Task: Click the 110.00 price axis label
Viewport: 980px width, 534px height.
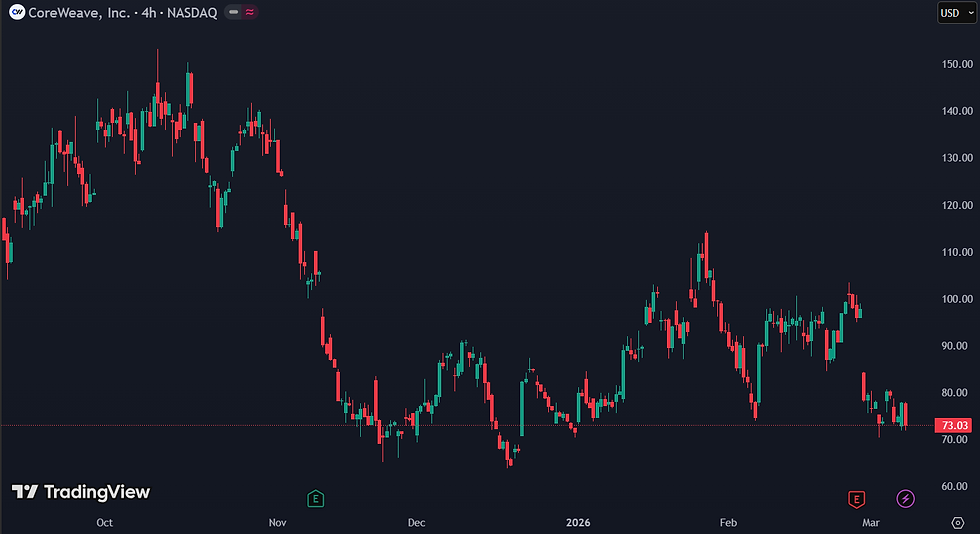Action: click(957, 252)
